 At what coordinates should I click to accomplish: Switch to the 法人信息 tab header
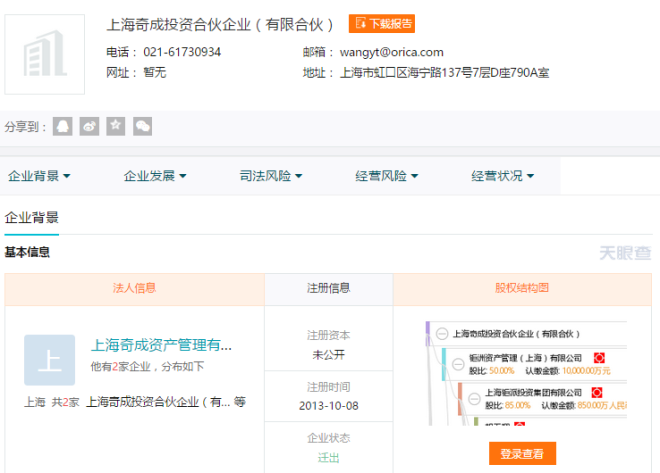pos(134,289)
